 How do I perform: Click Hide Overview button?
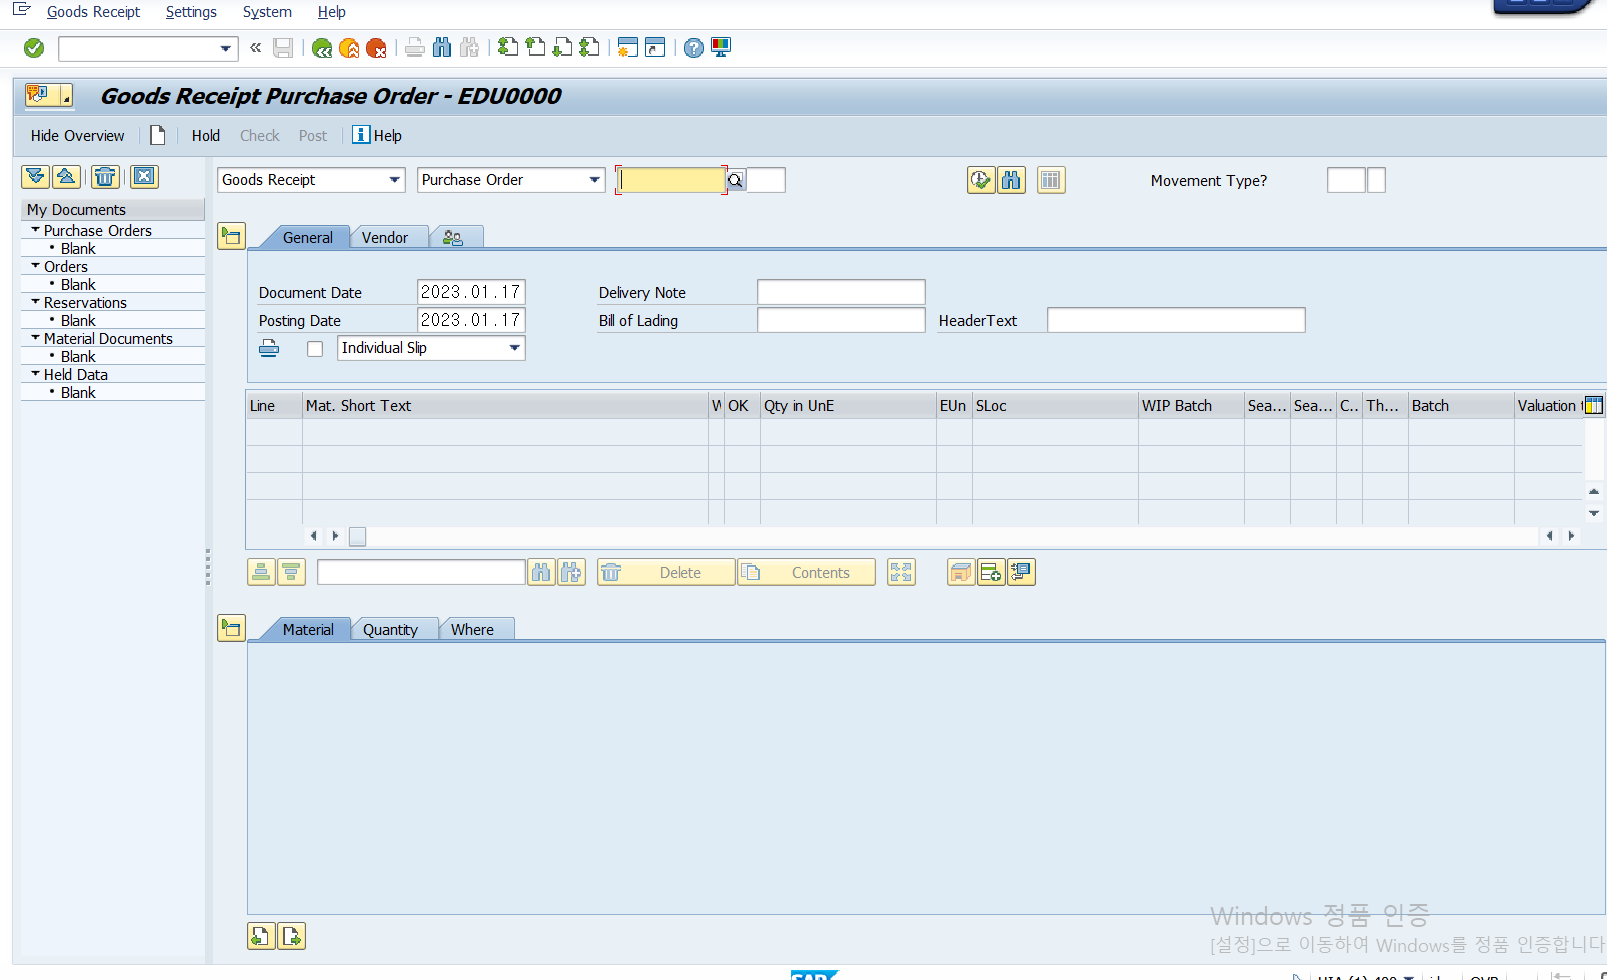point(78,136)
